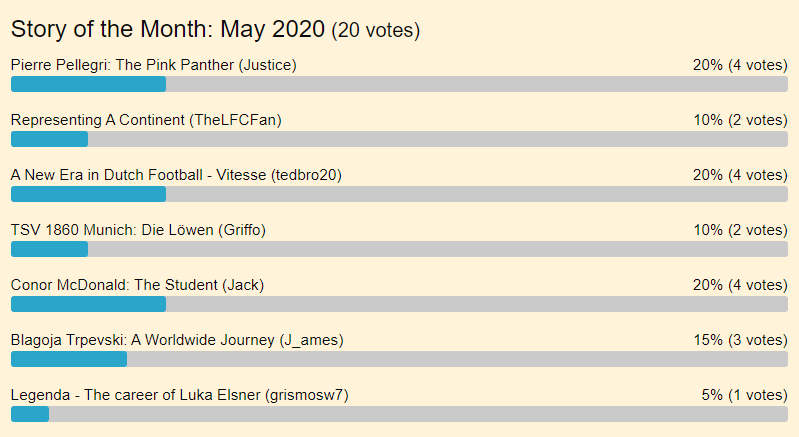Click the Vitesse story vote bar
Screen dimensions: 799x437
(399, 194)
